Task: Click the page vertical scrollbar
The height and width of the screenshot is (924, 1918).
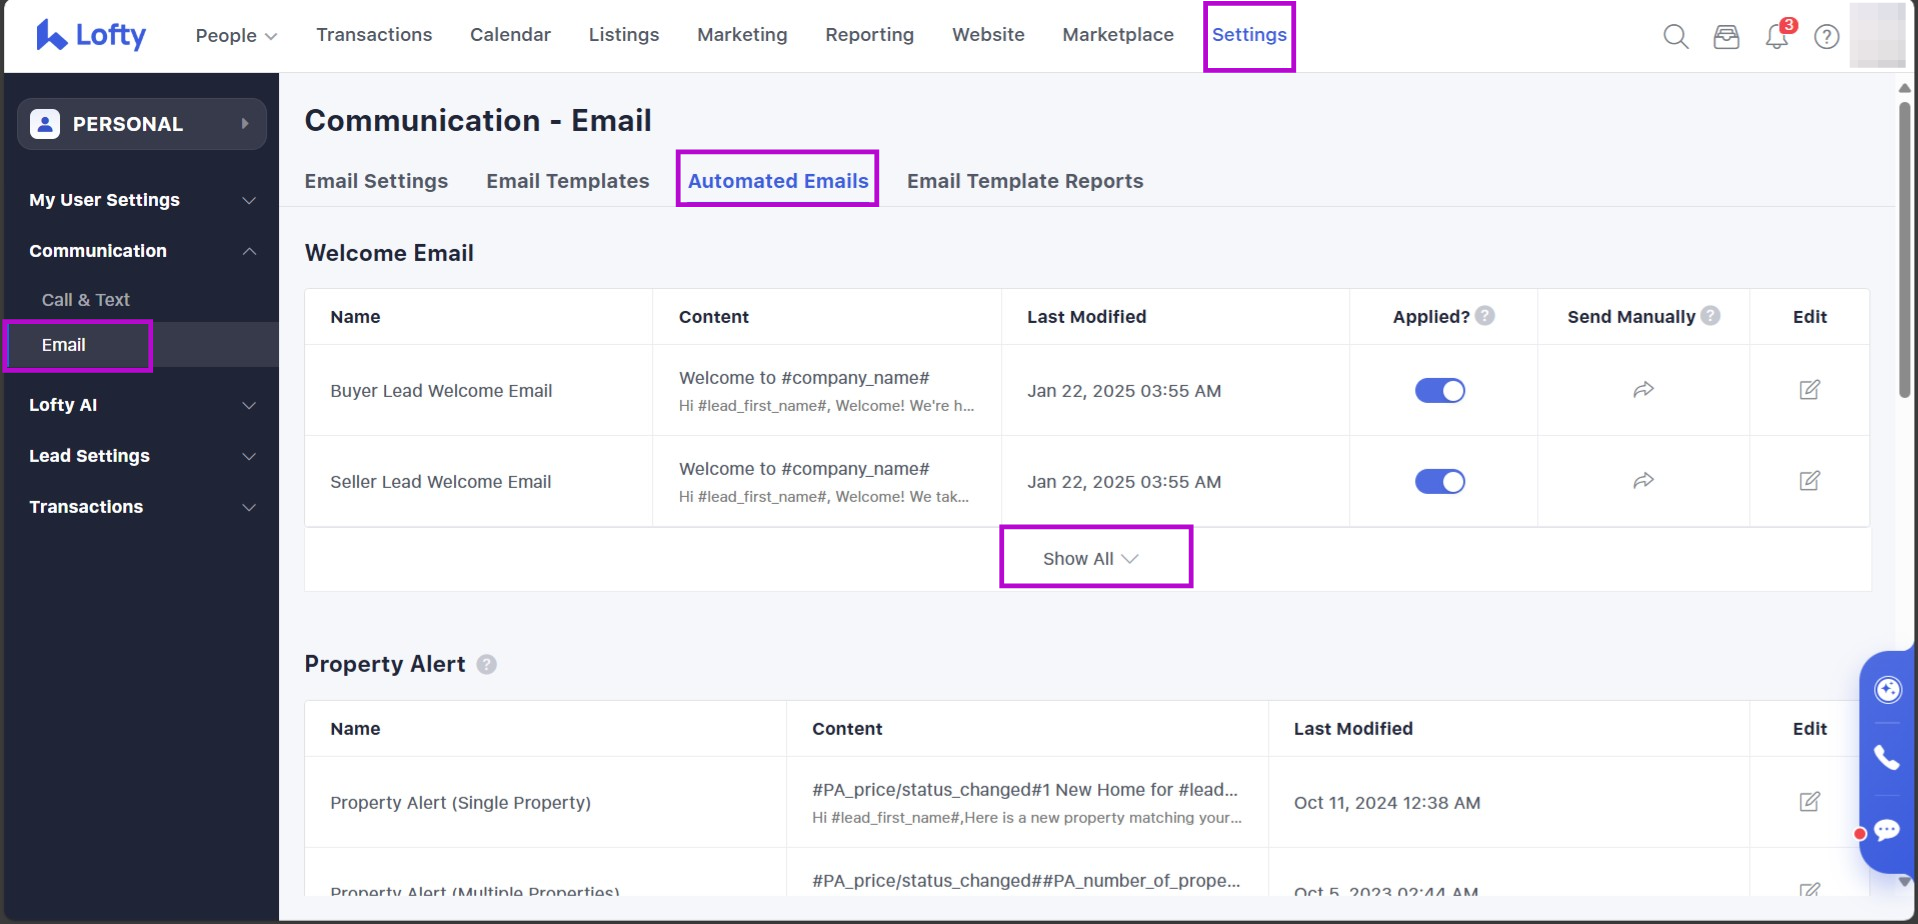Action: pos(1904,250)
